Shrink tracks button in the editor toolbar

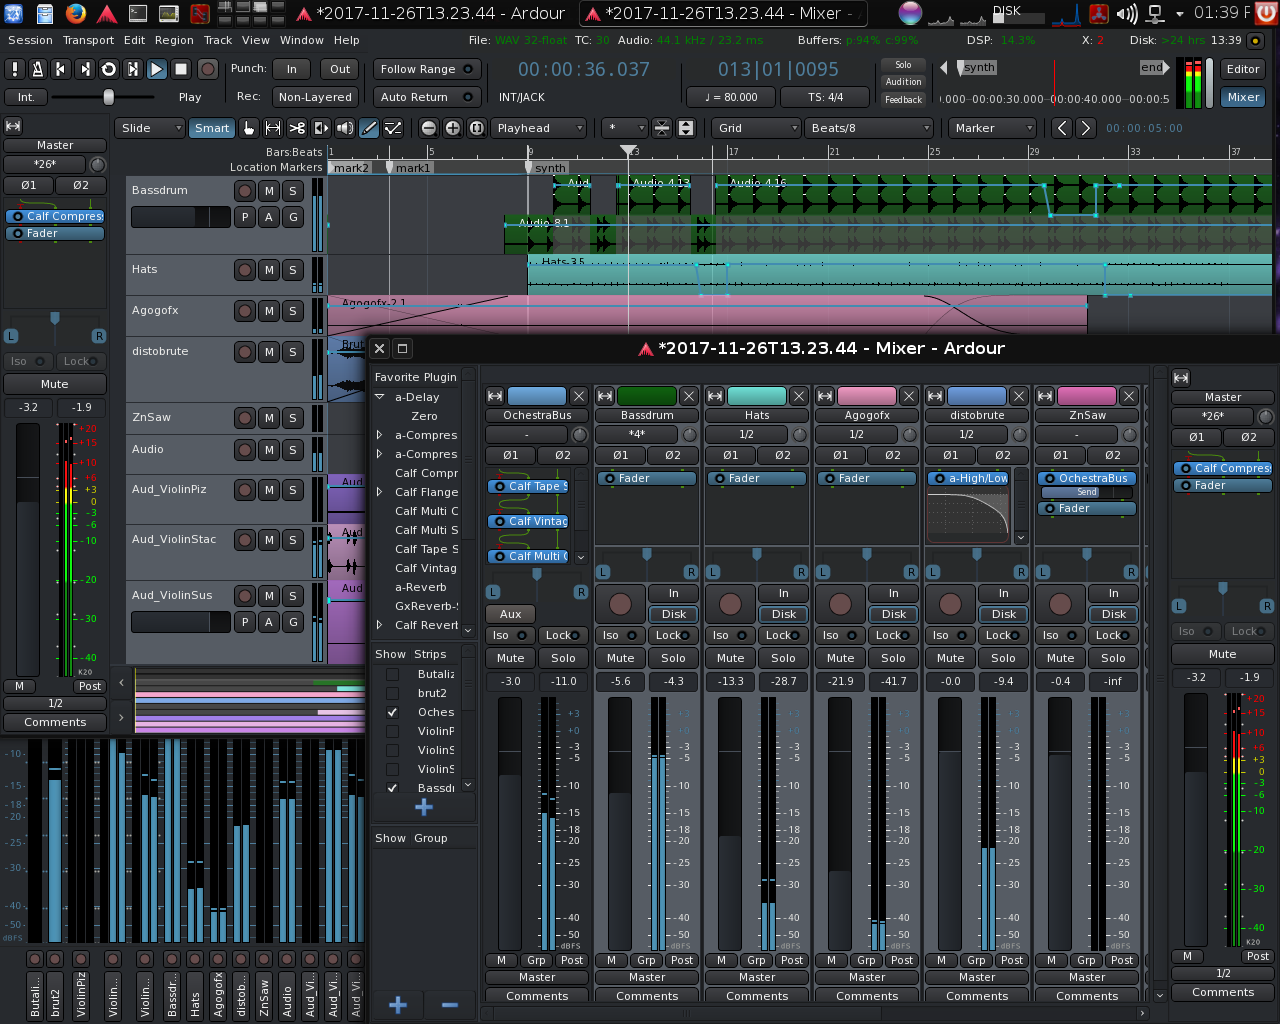pyautogui.click(x=662, y=128)
